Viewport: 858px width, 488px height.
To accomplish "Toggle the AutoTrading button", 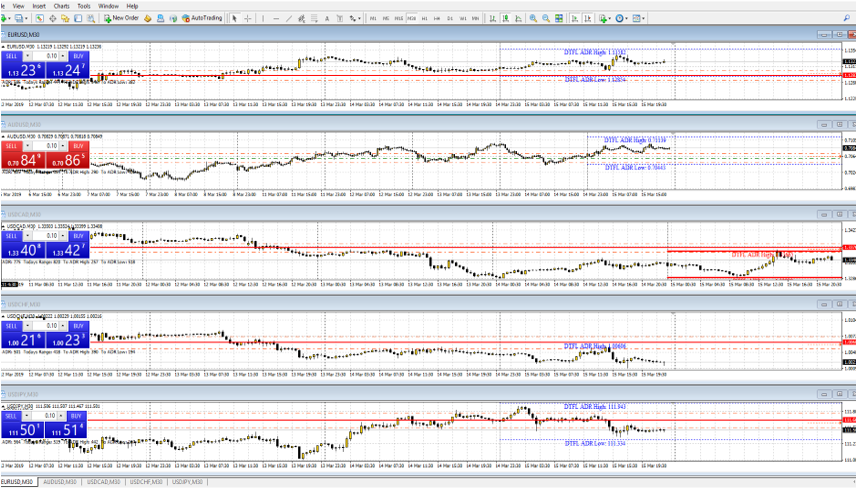I will point(202,18).
